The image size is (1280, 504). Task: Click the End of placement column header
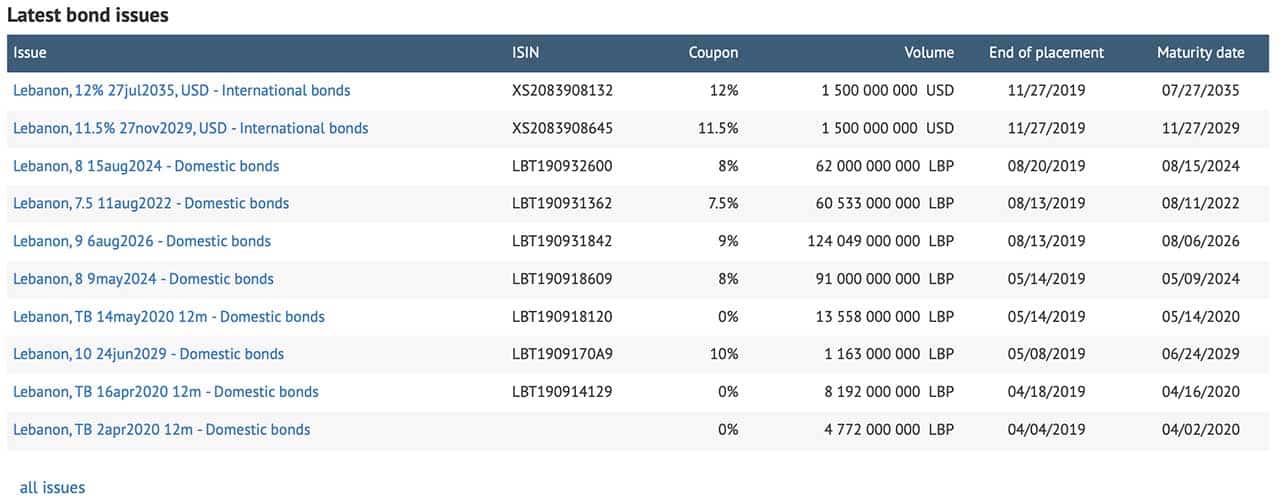coord(1046,53)
